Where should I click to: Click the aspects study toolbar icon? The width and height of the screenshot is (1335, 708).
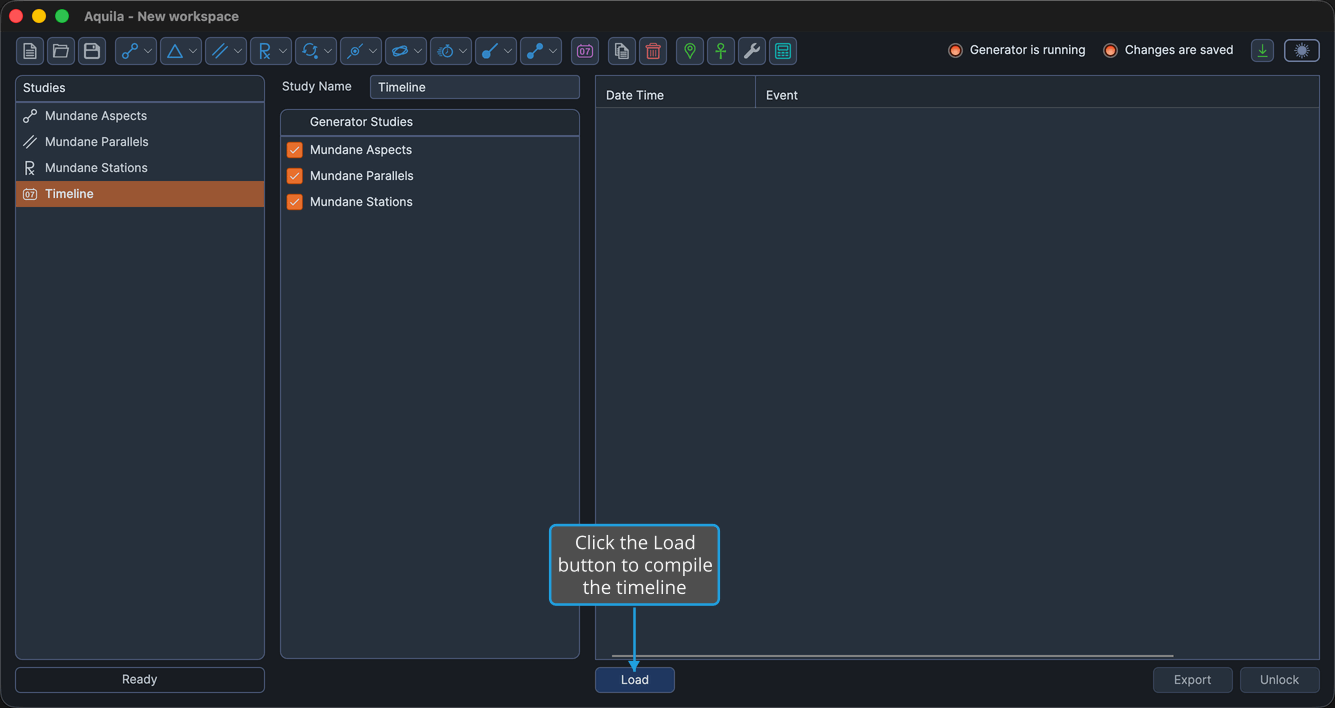click(x=129, y=51)
